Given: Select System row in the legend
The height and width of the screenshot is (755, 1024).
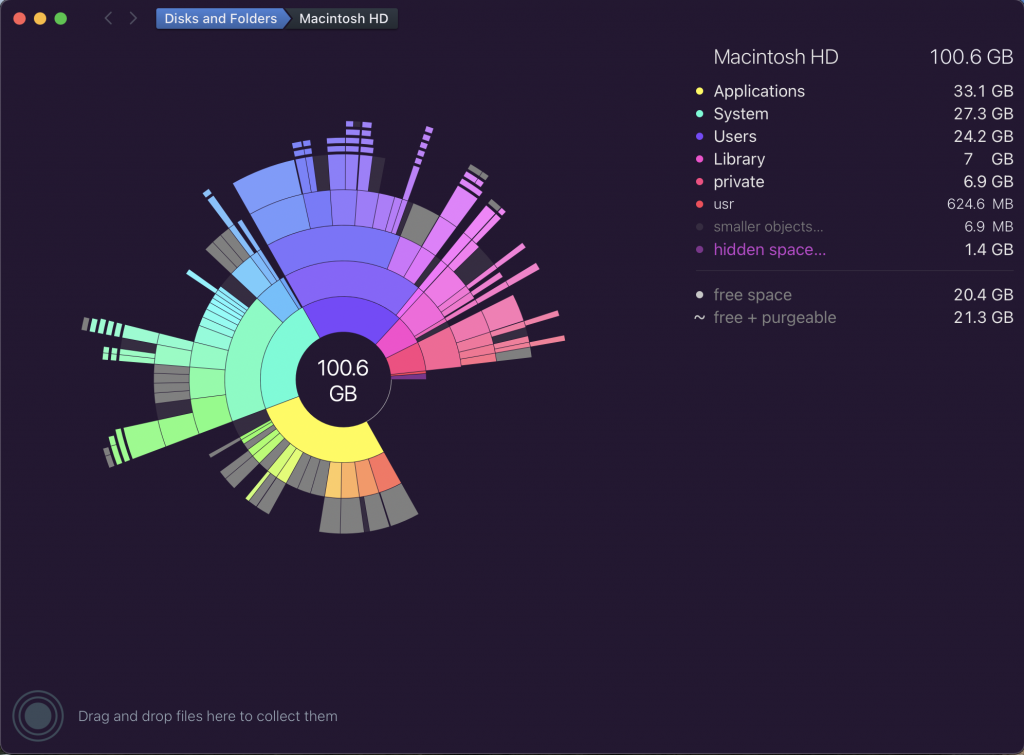Looking at the screenshot, I should (x=854, y=114).
